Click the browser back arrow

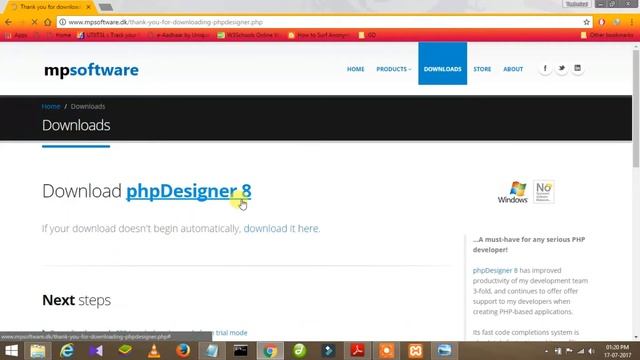coord(9,22)
